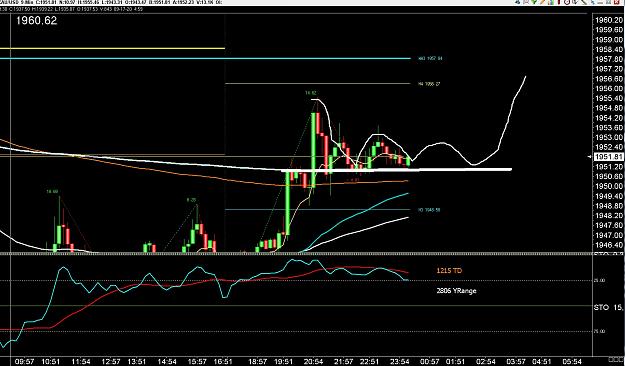Image resolution: width=625 pixels, height=366 pixels.
Task: Click the tall green candle at 20:54
Action: [x=314, y=150]
